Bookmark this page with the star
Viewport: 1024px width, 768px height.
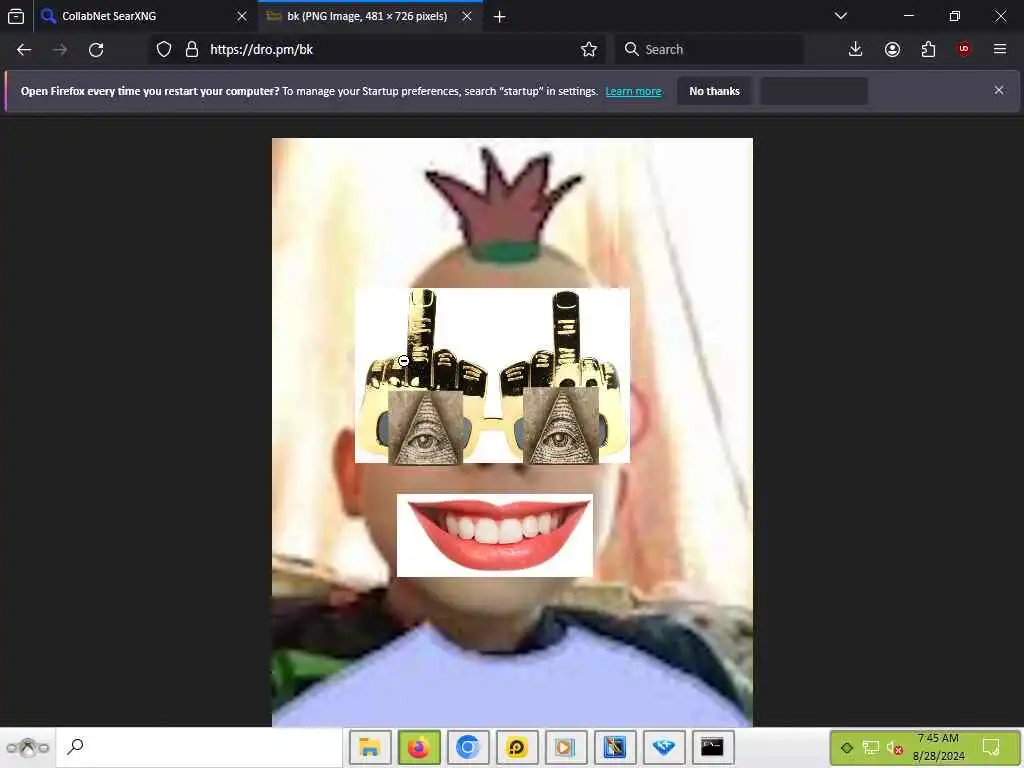pyautogui.click(x=588, y=50)
